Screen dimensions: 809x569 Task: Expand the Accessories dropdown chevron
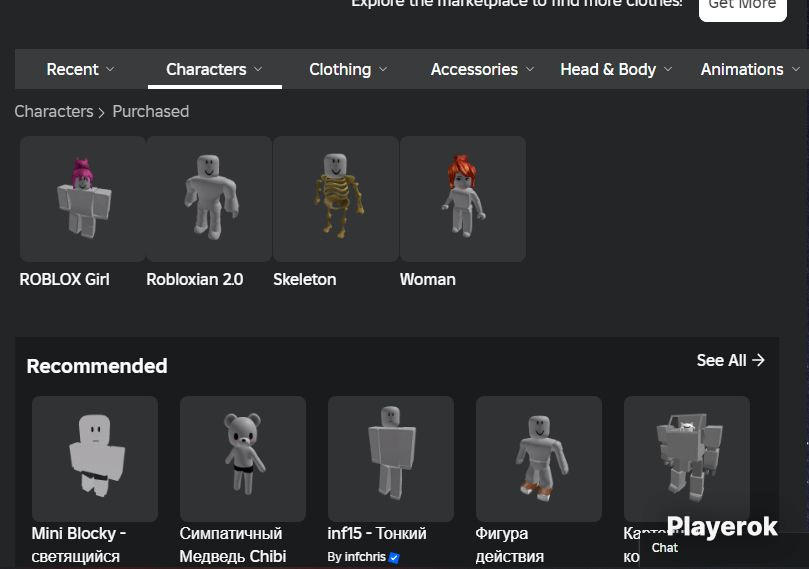pyautogui.click(x=530, y=69)
